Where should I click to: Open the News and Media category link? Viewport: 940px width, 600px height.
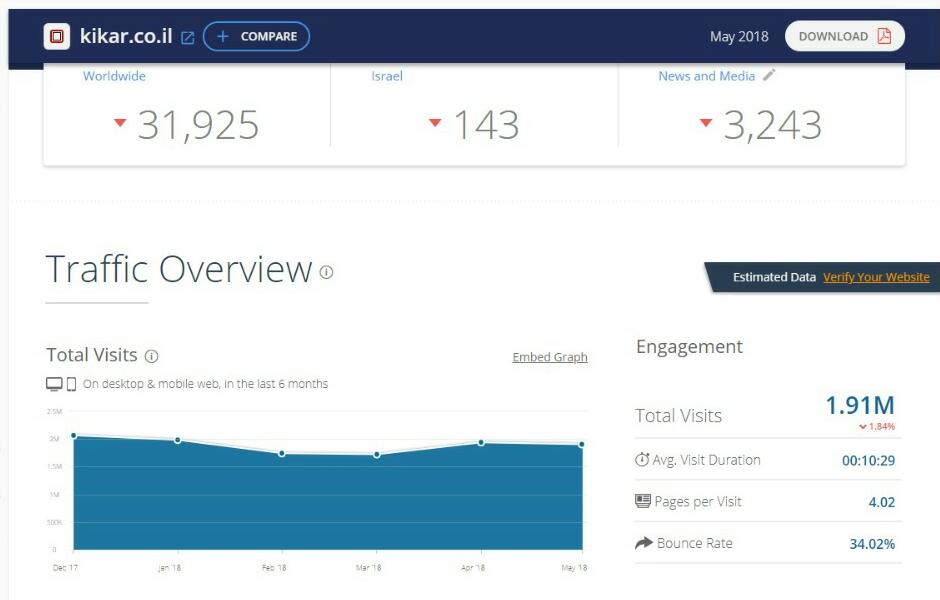coord(706,76)
